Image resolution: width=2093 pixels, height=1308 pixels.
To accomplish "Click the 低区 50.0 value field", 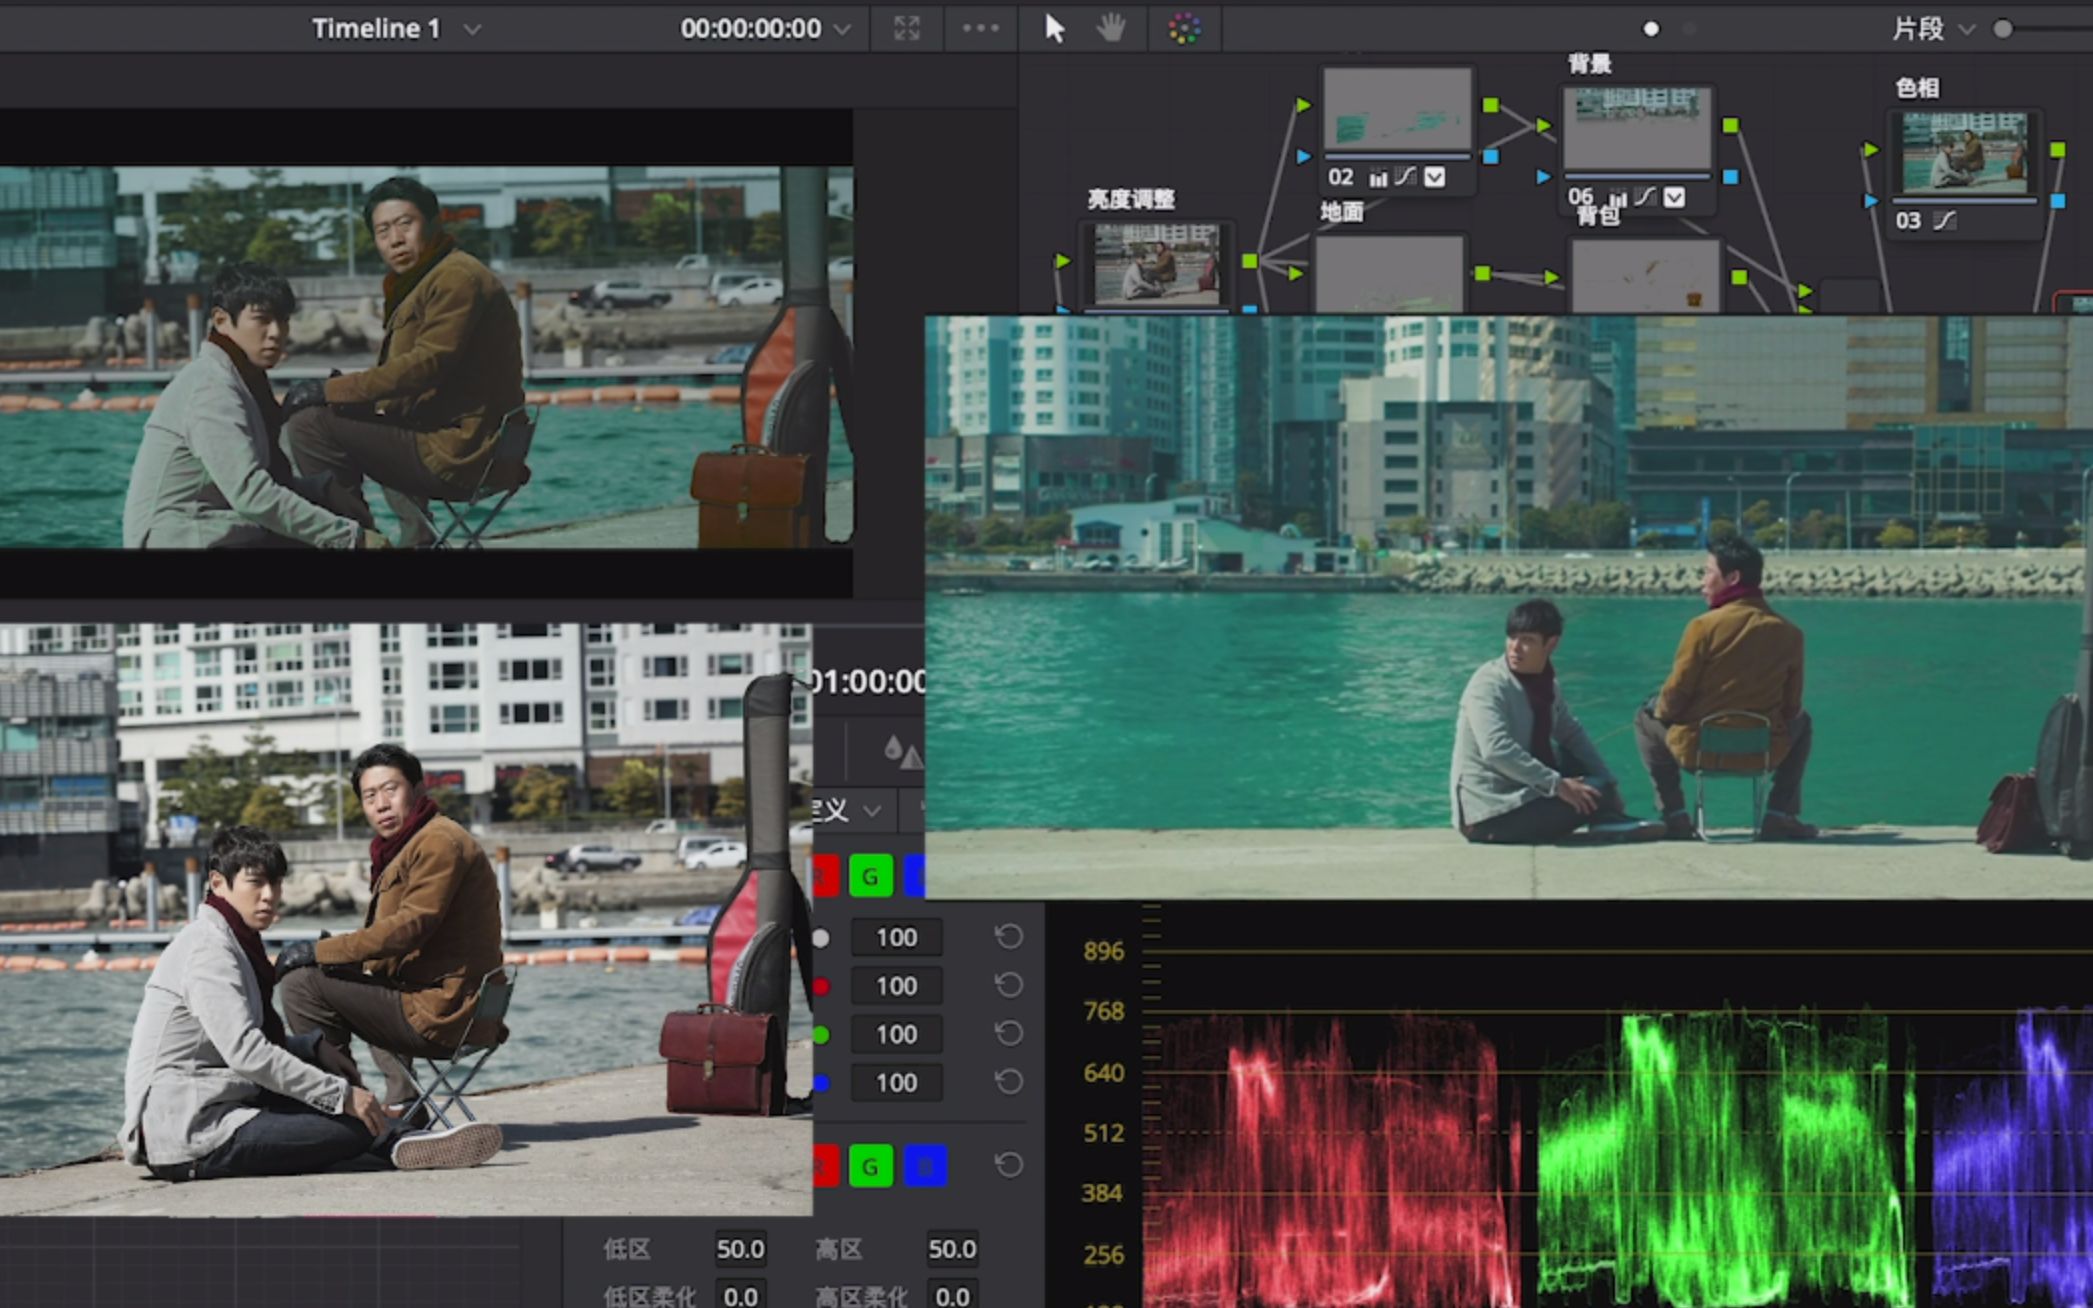I will point(740,1249).
